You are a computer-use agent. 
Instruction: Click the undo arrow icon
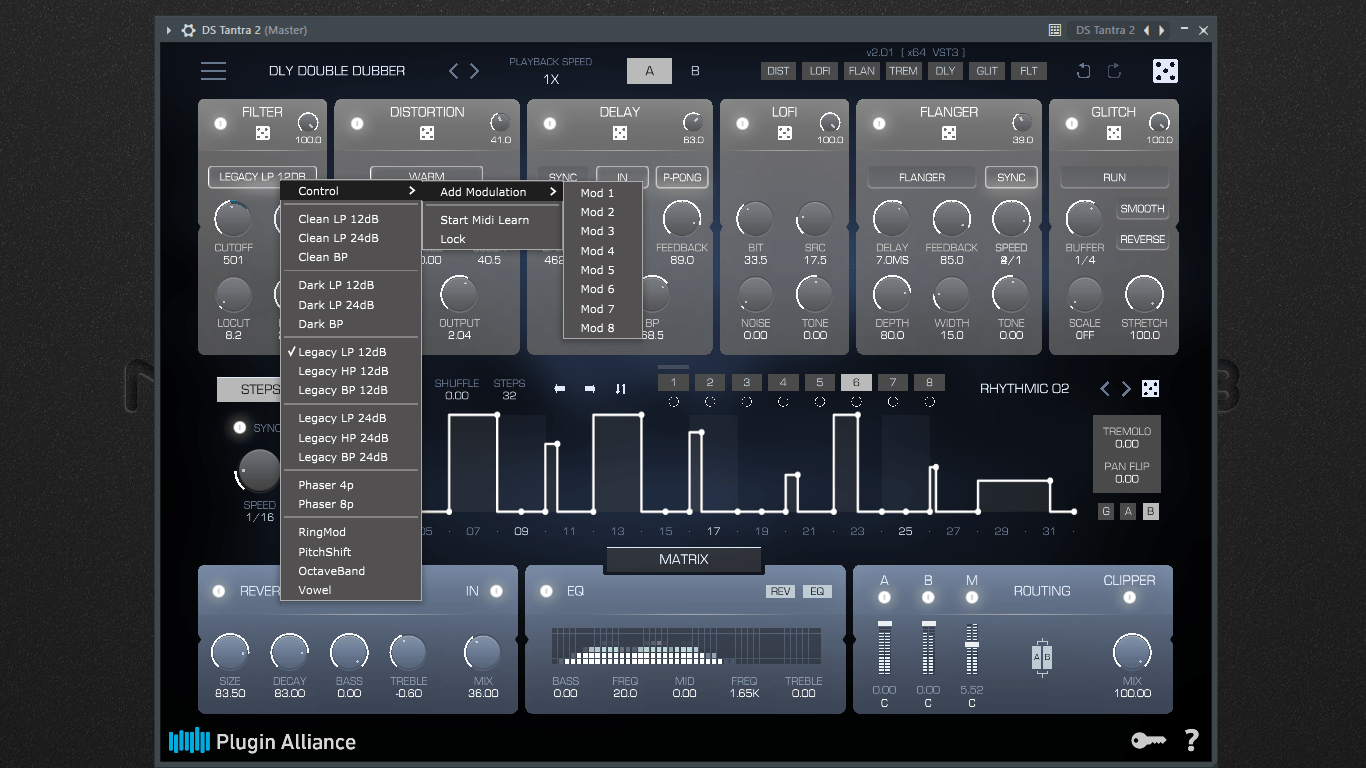coord(1083,71)
